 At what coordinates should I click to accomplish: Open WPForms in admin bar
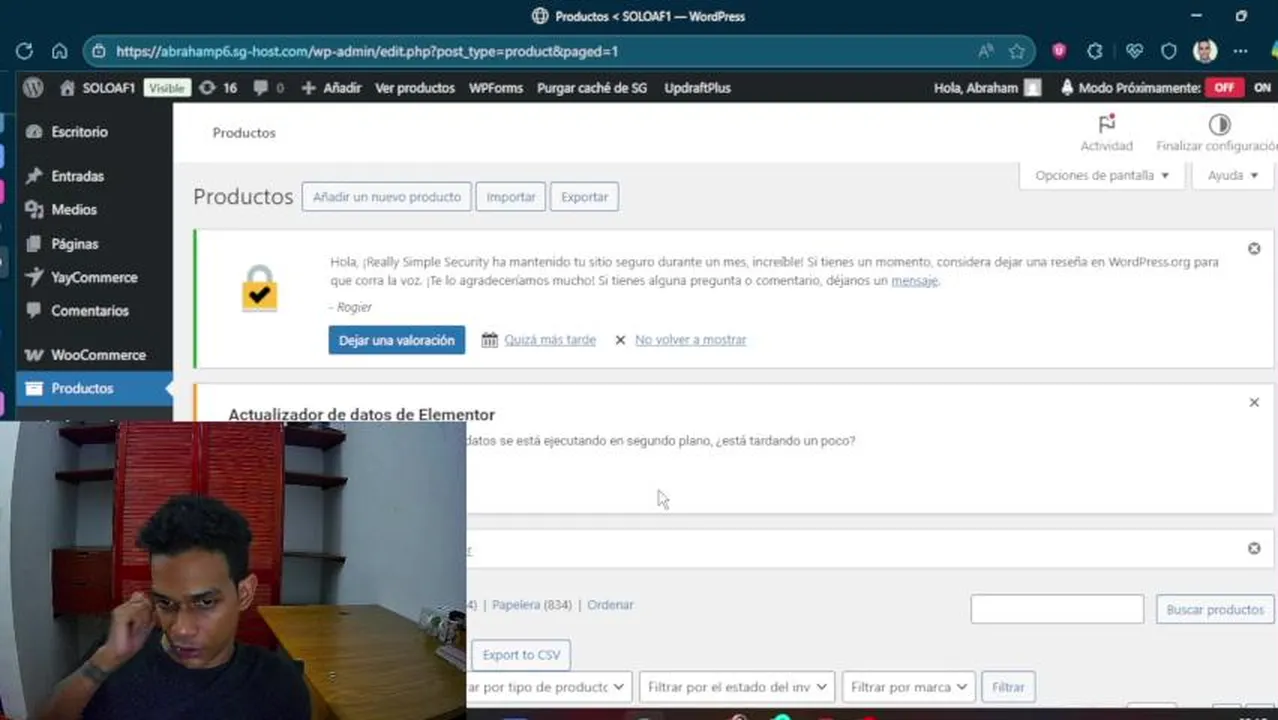point(496,88)
